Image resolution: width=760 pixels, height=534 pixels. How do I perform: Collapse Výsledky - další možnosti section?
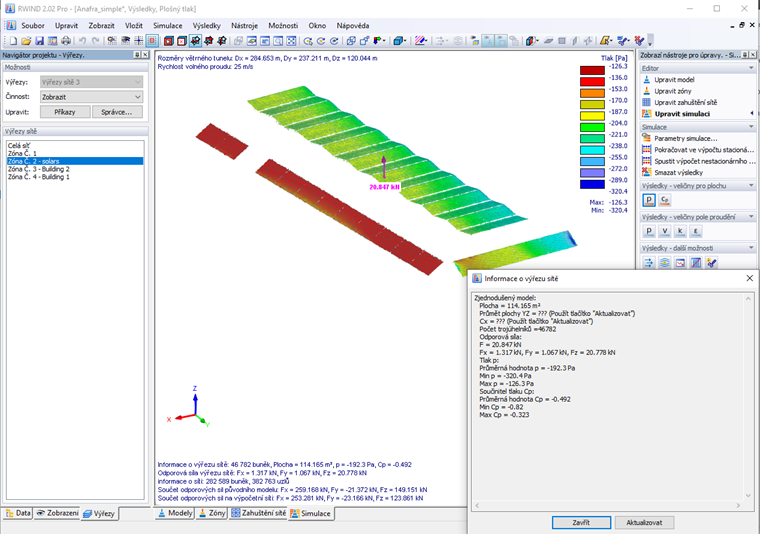(751, 248)
